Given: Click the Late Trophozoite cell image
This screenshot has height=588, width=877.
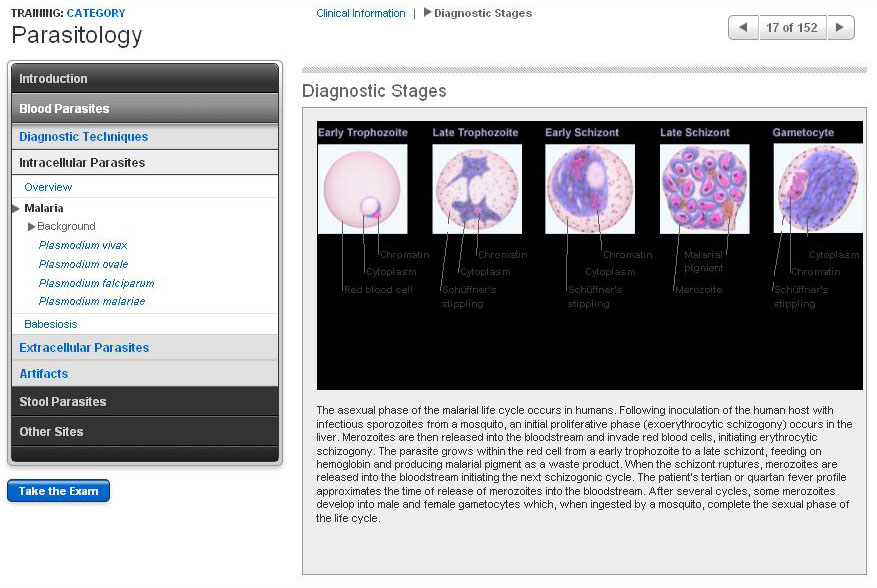Looking at the screenshot, I should (x=476, y=189).
